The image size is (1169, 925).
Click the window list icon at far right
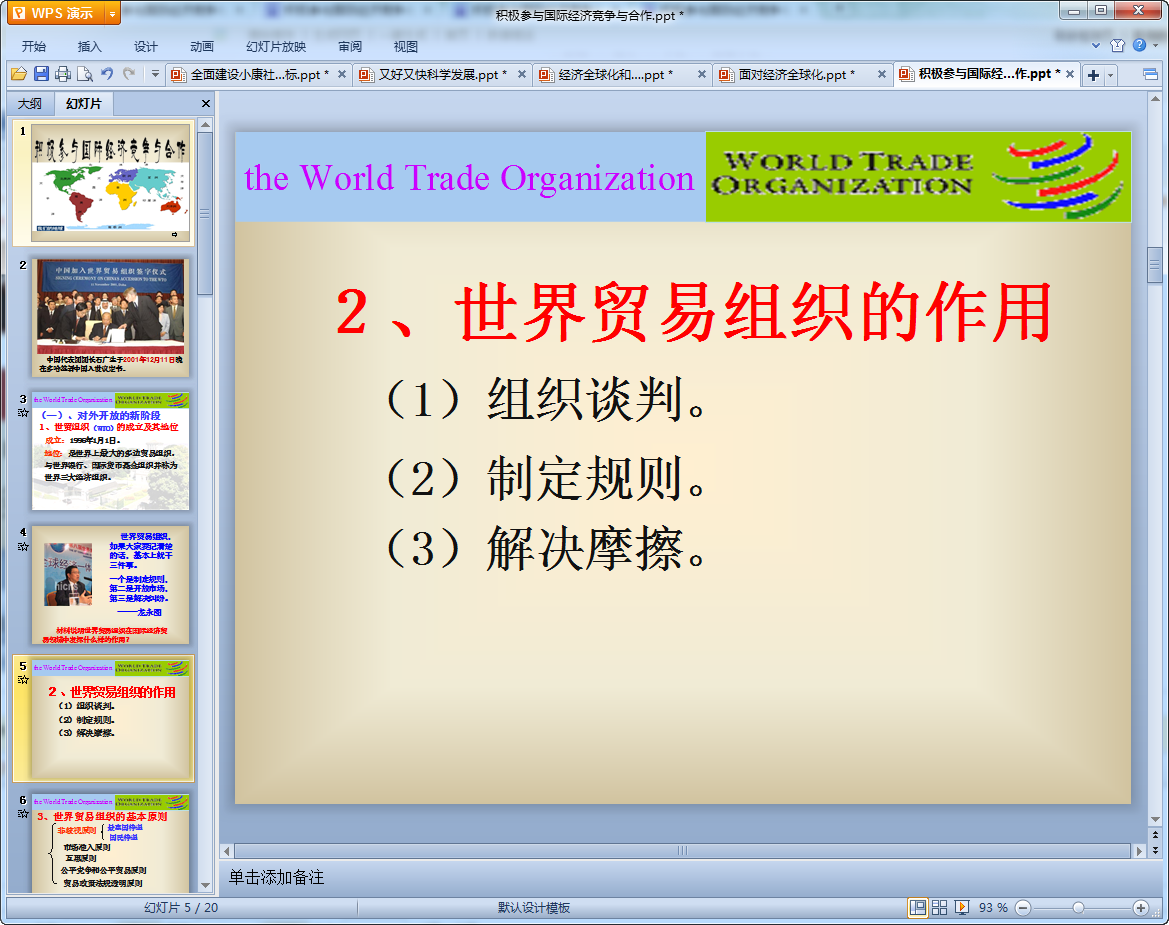[x=1150, y=75]
